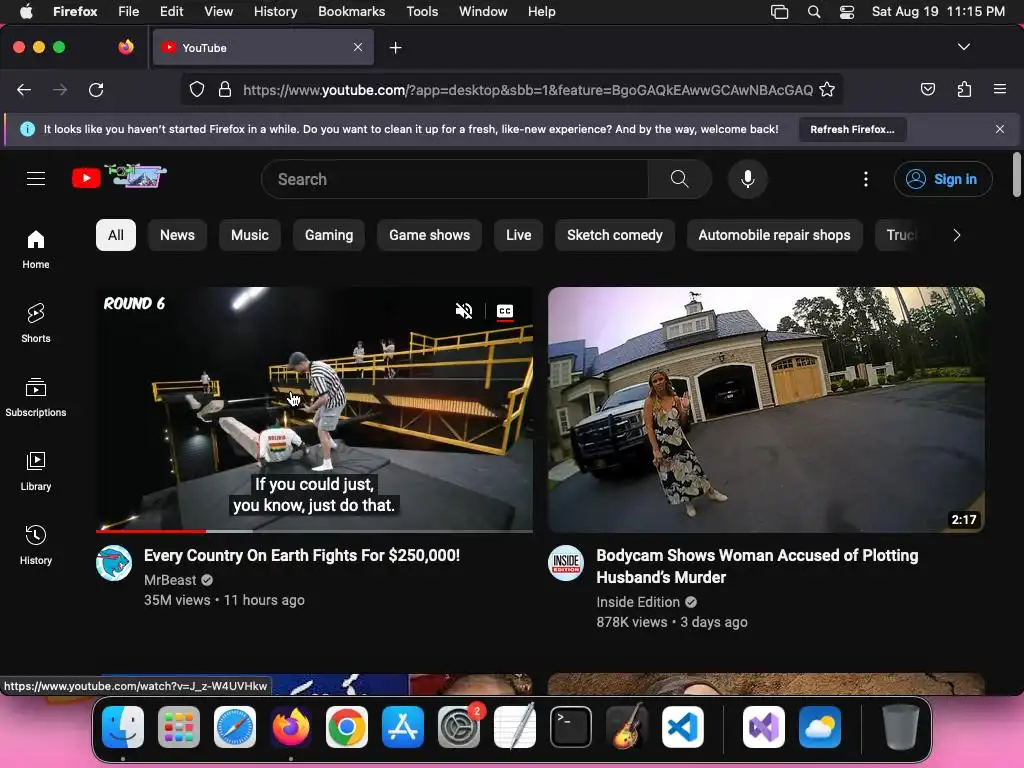Screen dimensions: 1024x768
Task: Open the Tools menu
Action: [422, 11]
